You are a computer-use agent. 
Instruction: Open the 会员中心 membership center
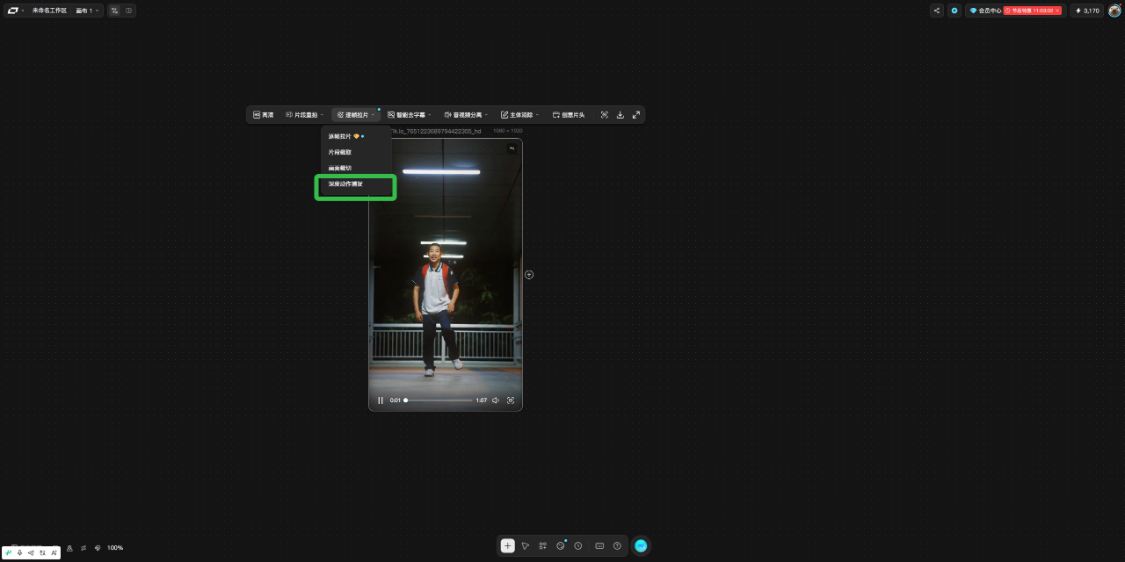tap(986, 11)
